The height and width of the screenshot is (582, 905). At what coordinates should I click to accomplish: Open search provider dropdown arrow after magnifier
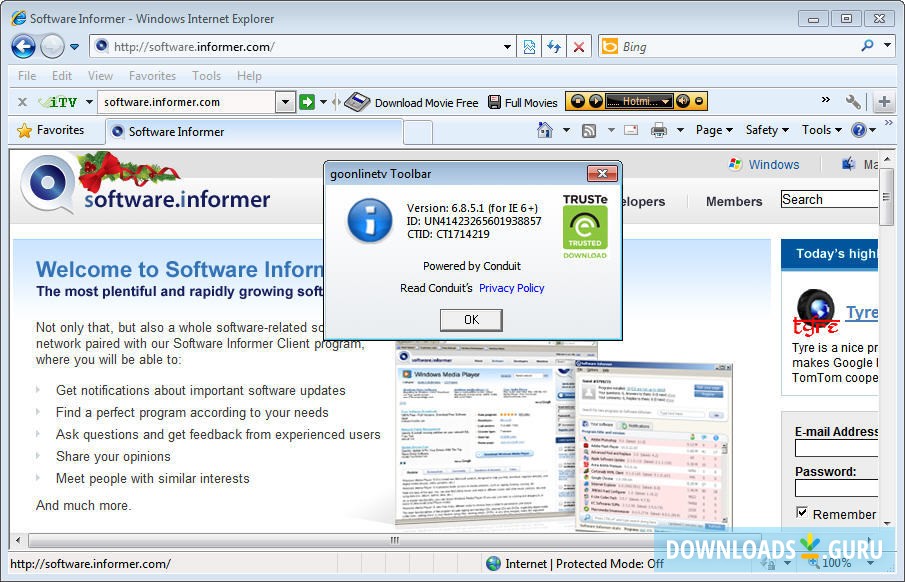pyautogui.click(x=887, y=45)
